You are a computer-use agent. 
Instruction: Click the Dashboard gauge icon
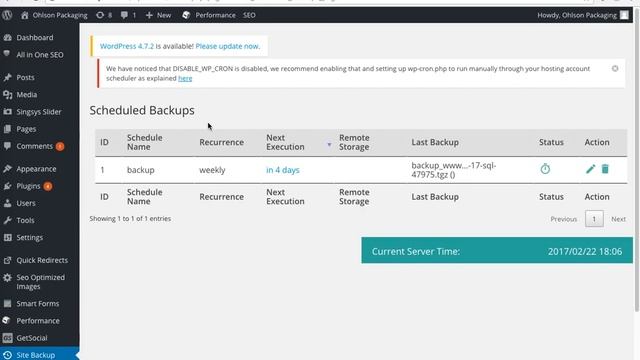pyautogui.click(x=7, y=38)
